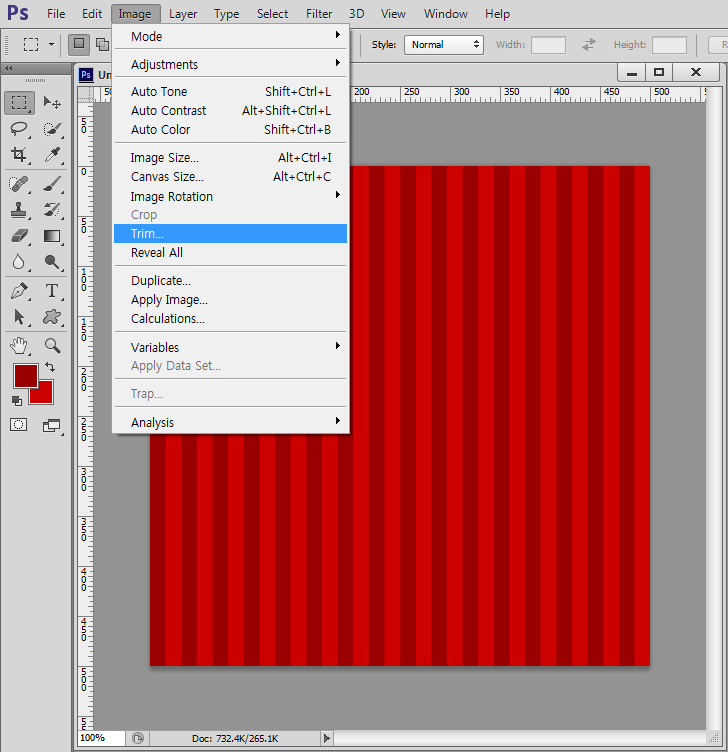Reset default foreground and background colors

17,400
